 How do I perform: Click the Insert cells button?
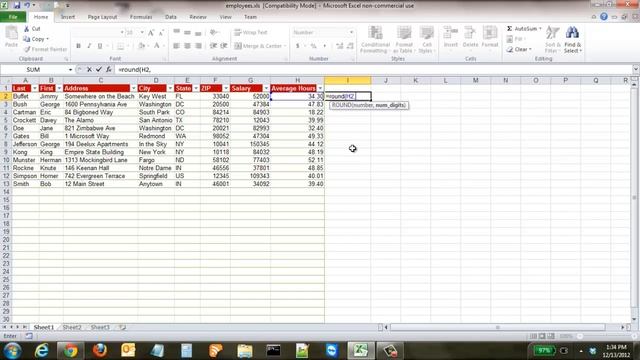coord(451,37)
